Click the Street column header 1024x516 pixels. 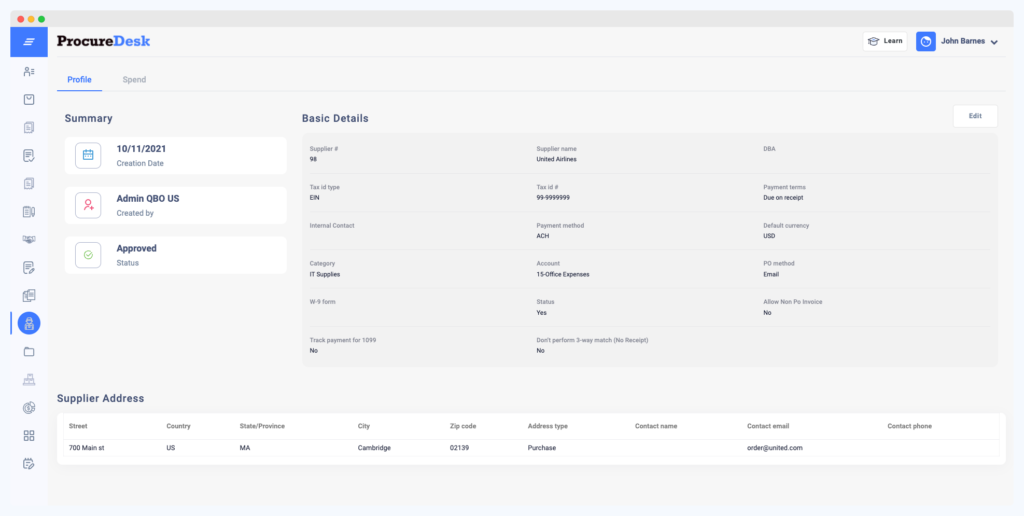(x=78, y=426)
